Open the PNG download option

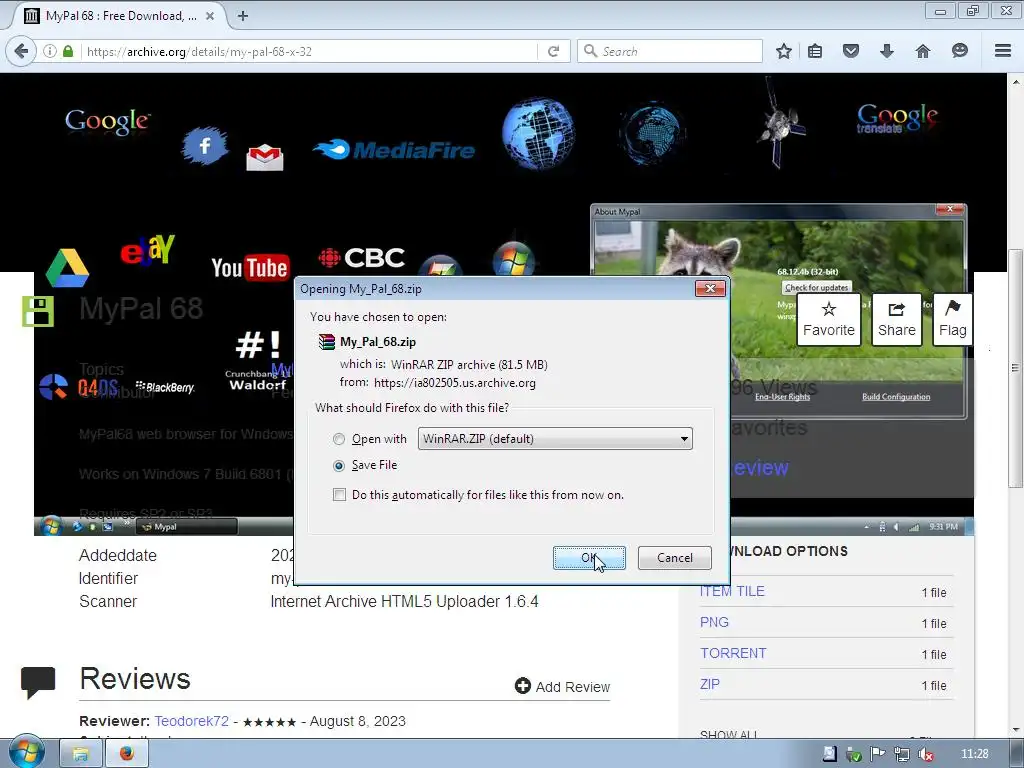(x=714, y=622)
